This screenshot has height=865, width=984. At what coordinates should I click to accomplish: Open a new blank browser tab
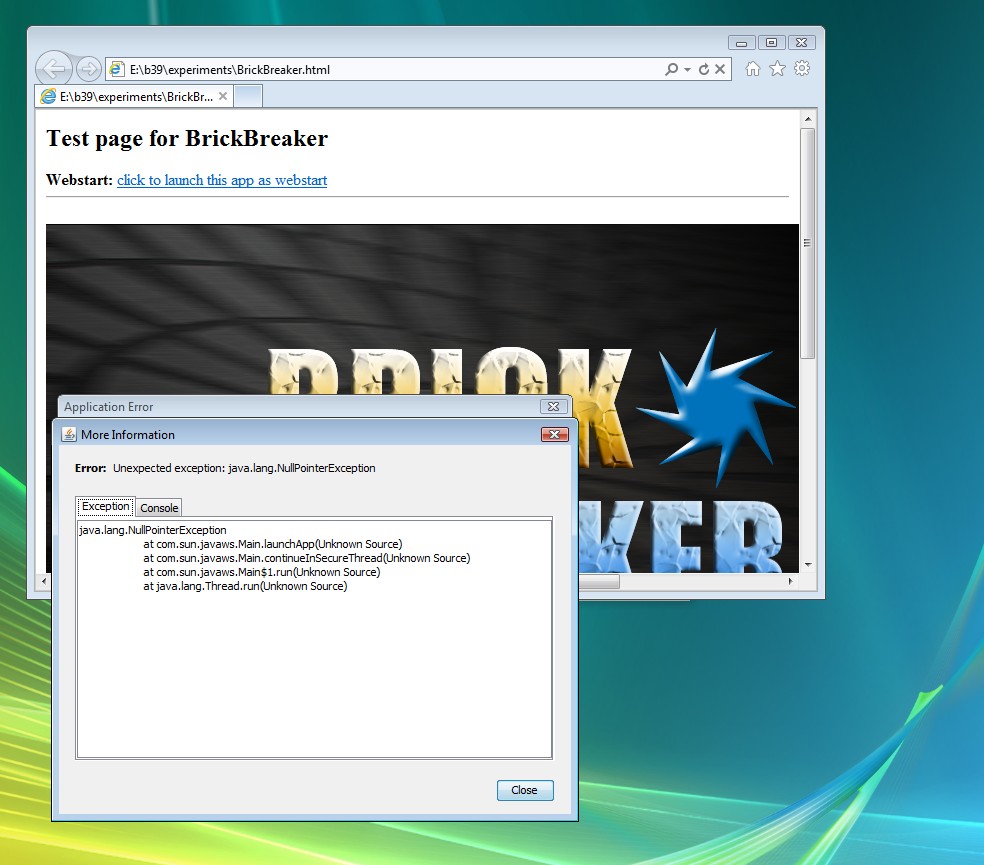pyautogui.click(x=248, y=97)
